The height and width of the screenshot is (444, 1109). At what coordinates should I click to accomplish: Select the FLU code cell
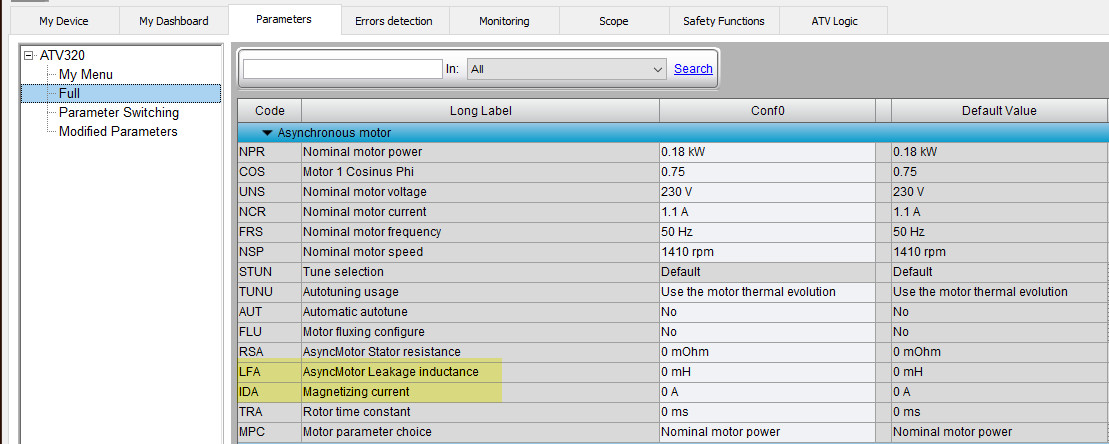tap(269, 332)
